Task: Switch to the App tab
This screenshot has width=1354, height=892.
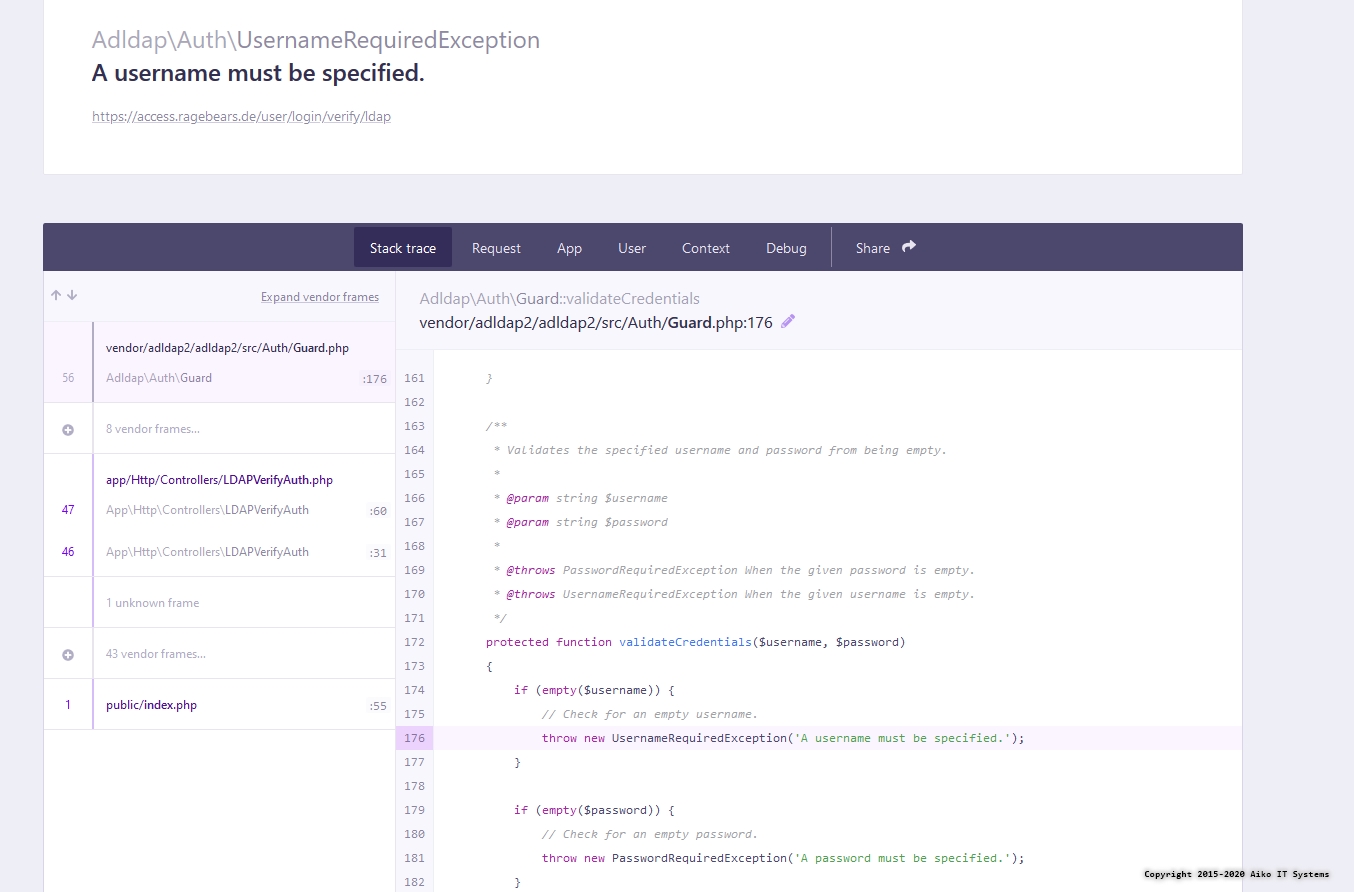Action: click(x=569, y=247)
